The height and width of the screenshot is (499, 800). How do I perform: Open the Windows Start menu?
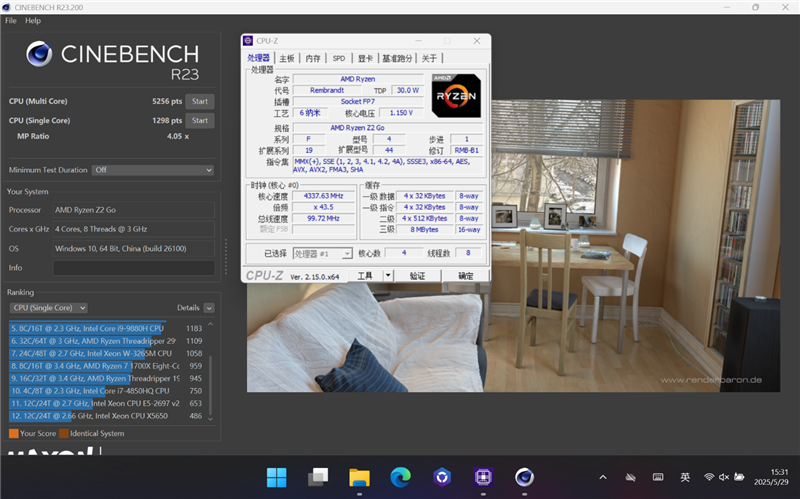pos(277,478)
